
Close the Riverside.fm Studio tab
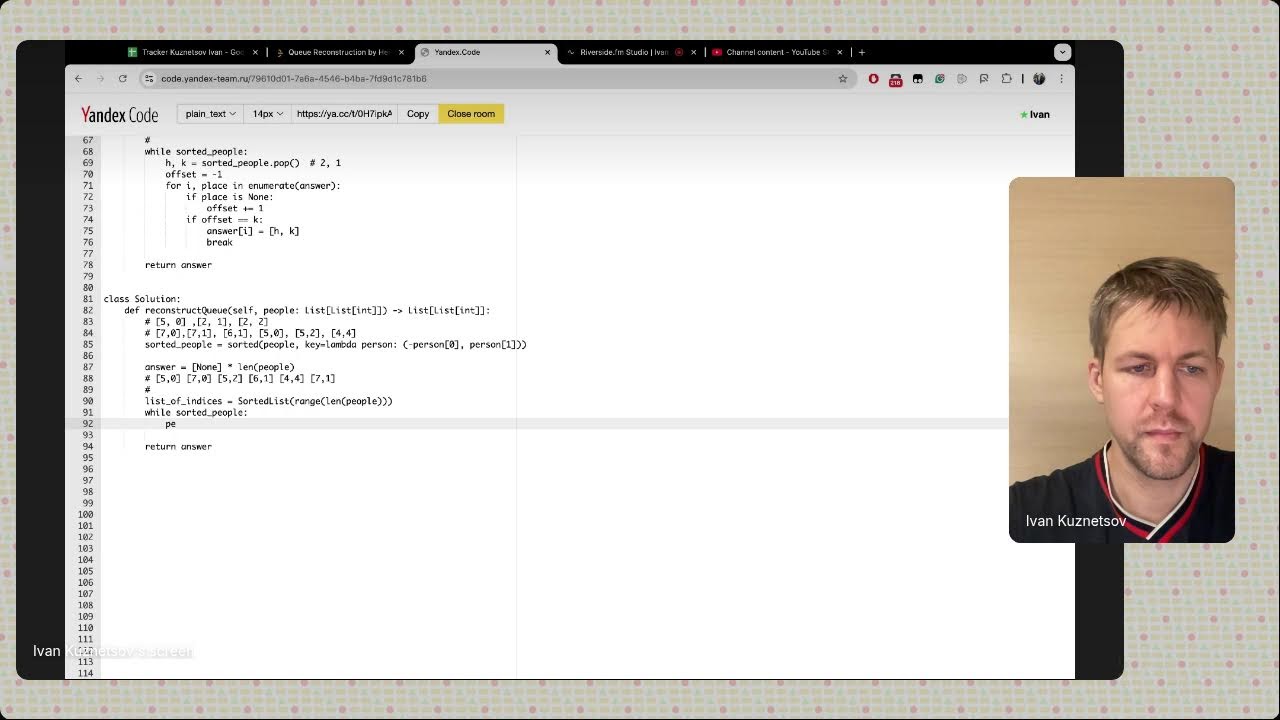point(693,52)
